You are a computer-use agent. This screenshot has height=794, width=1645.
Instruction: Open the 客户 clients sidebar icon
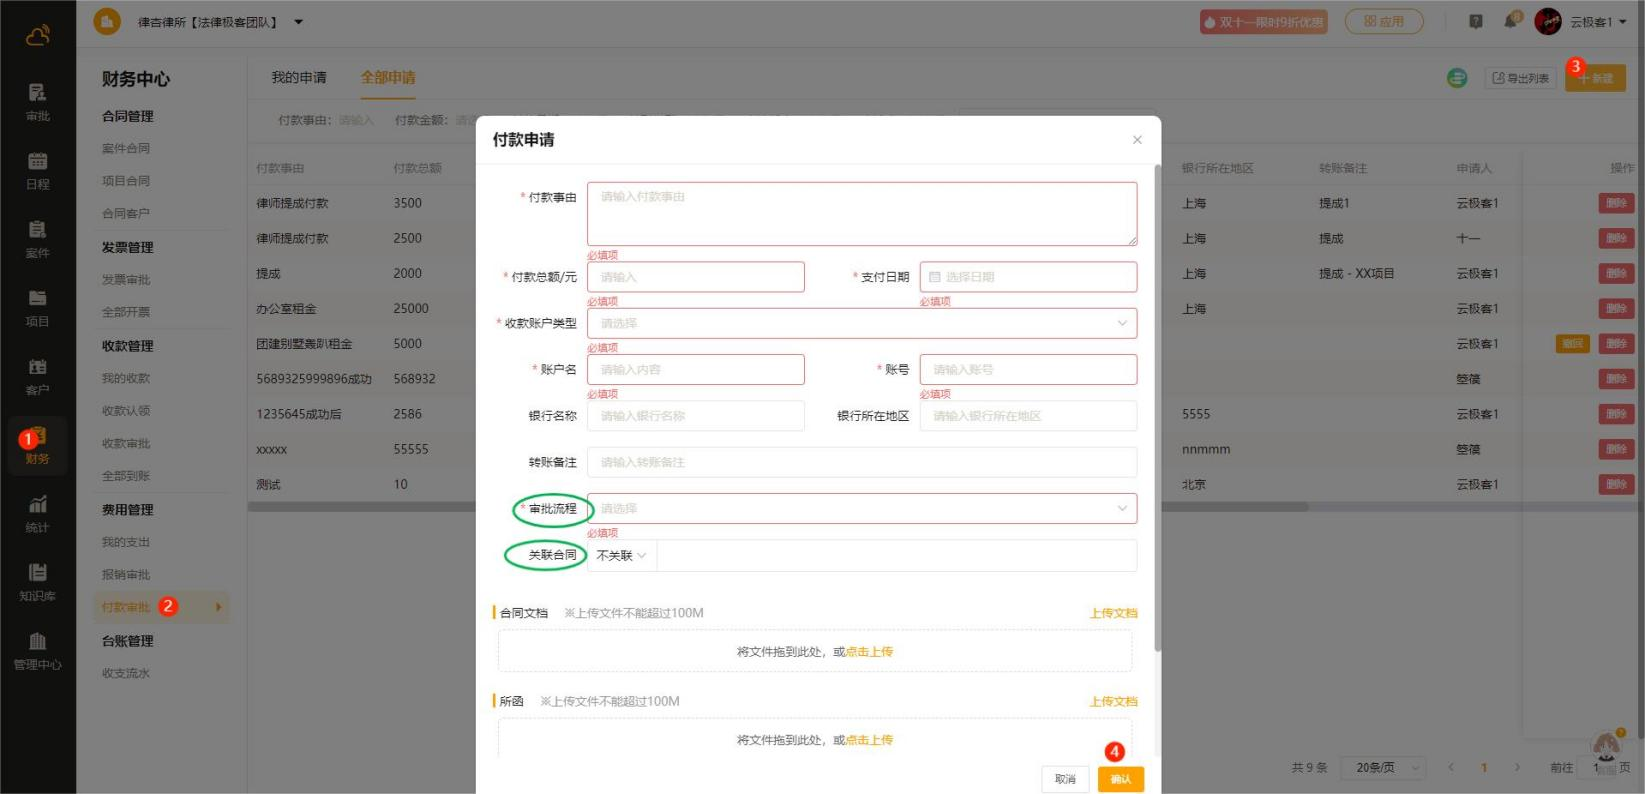37,375
